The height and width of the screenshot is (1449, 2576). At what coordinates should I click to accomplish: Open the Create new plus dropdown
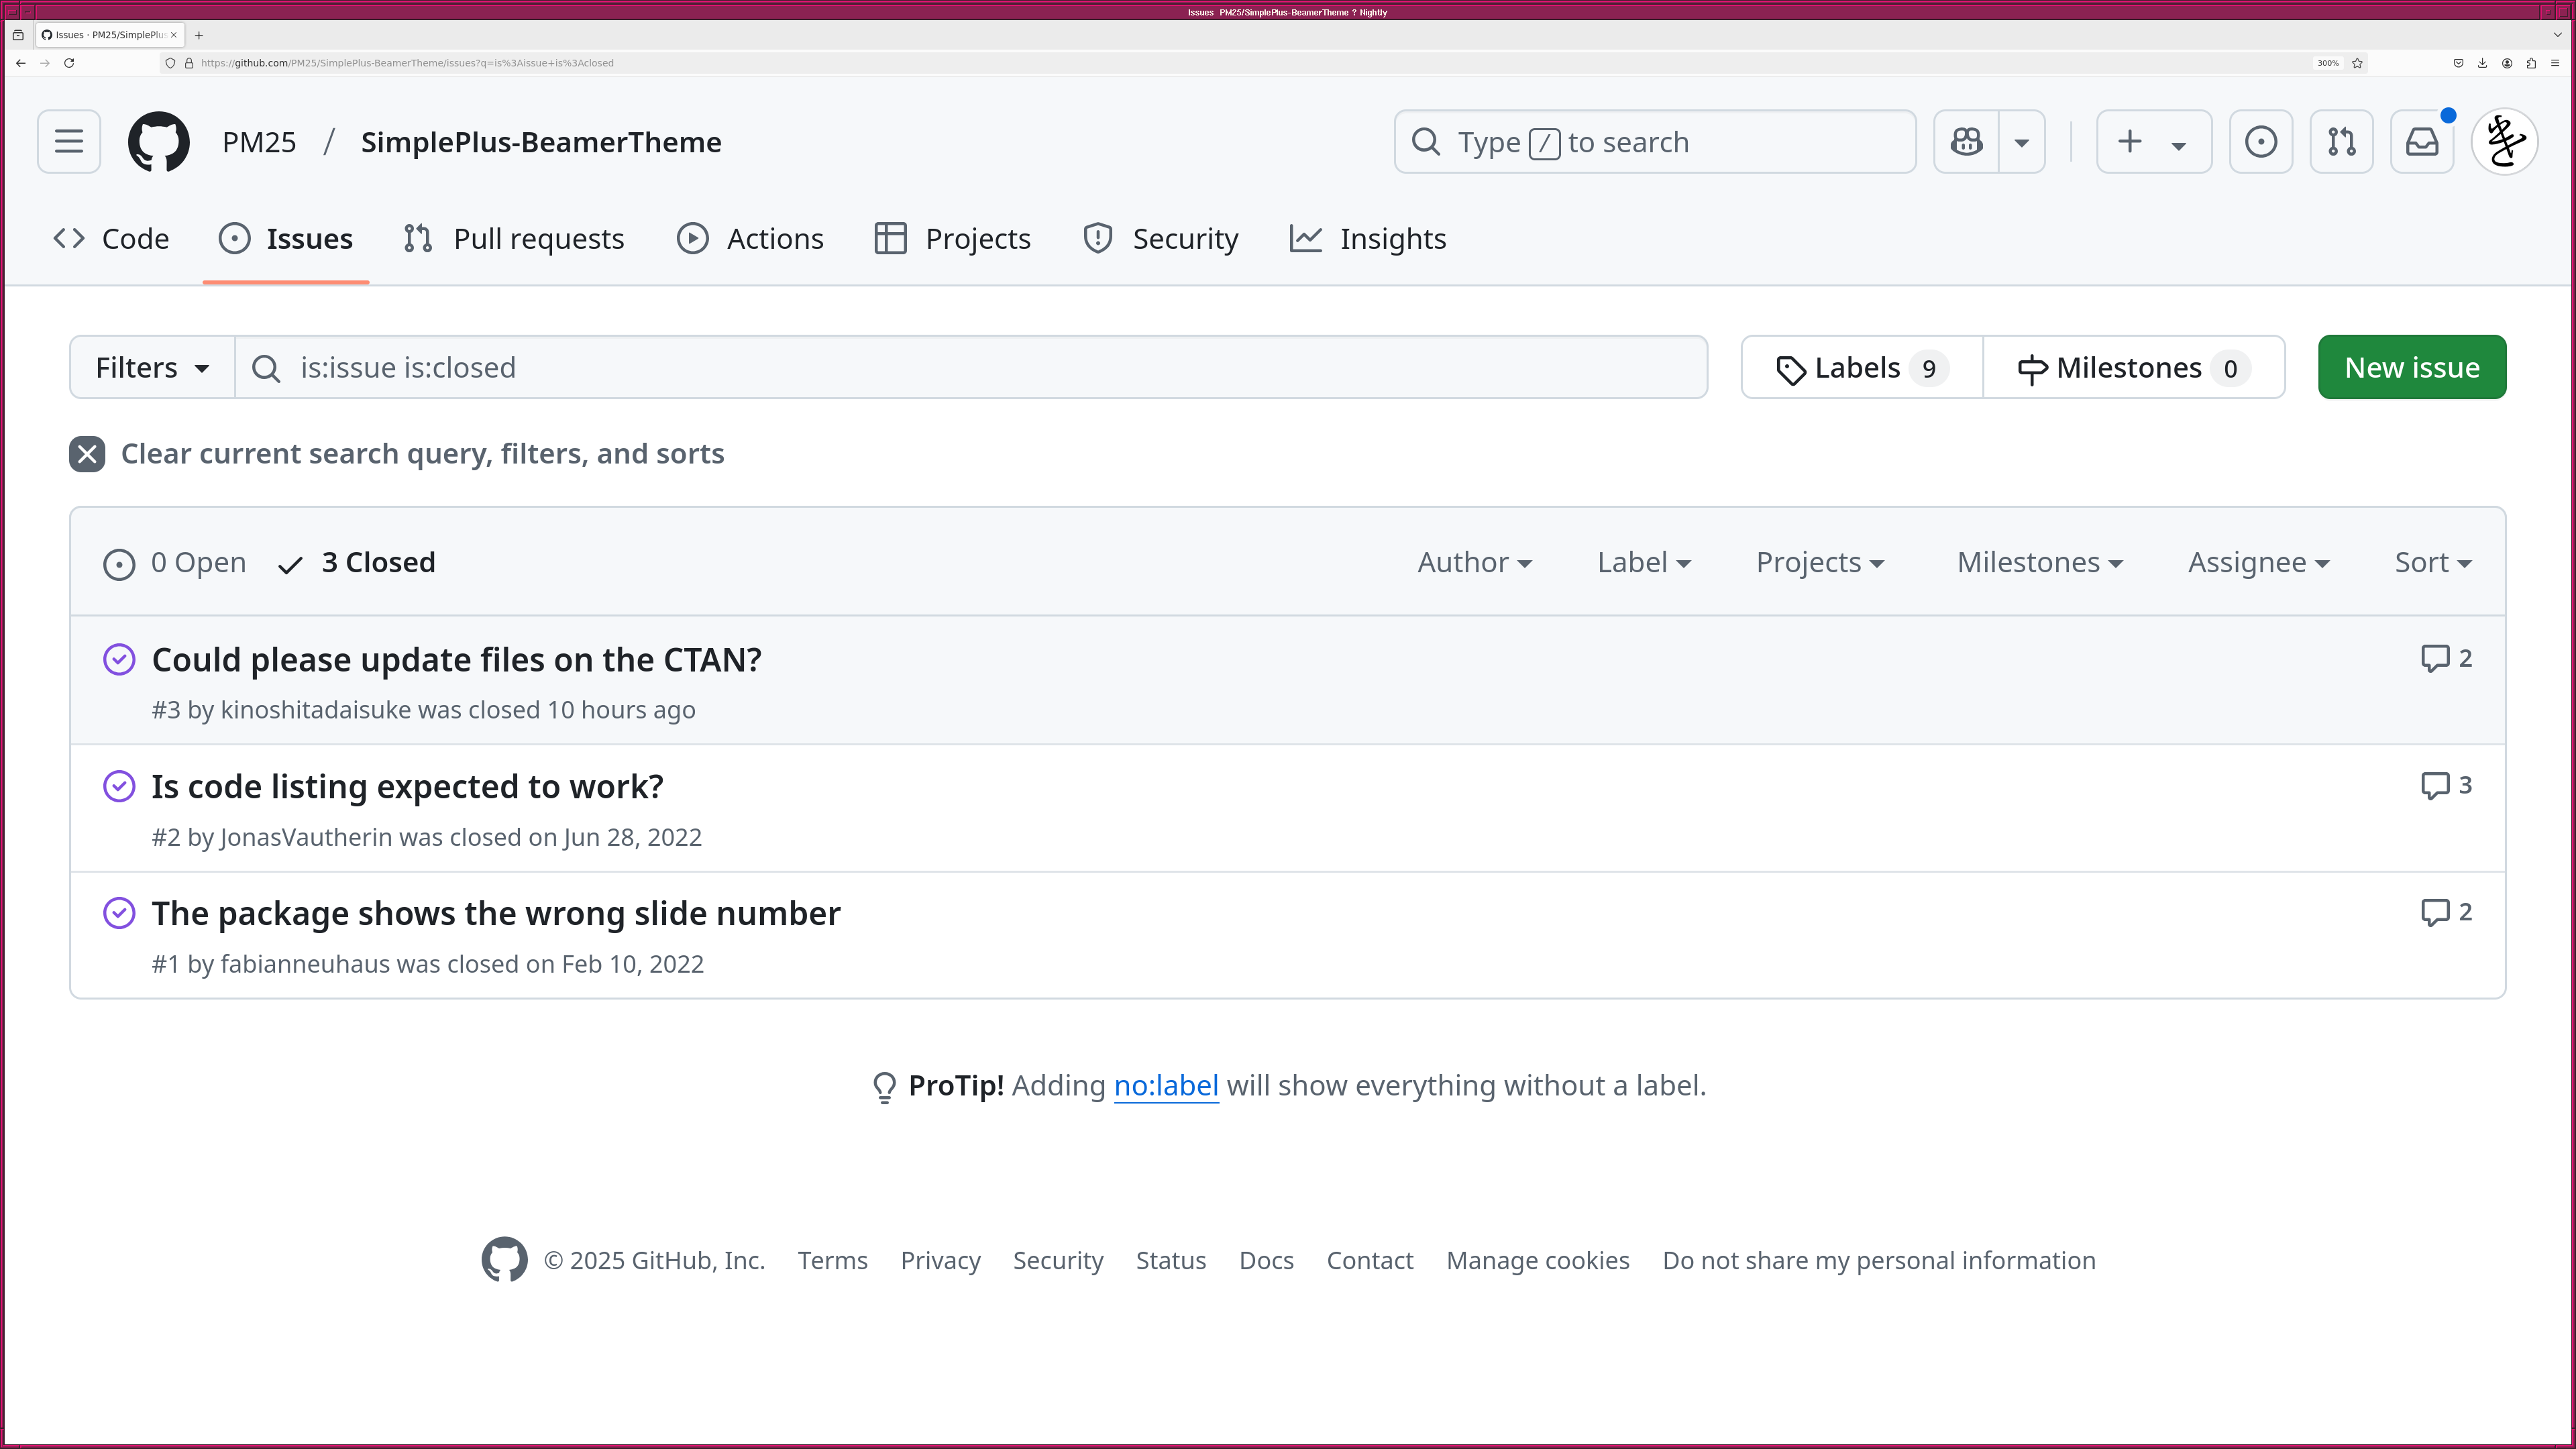[x=2153, y=142]
